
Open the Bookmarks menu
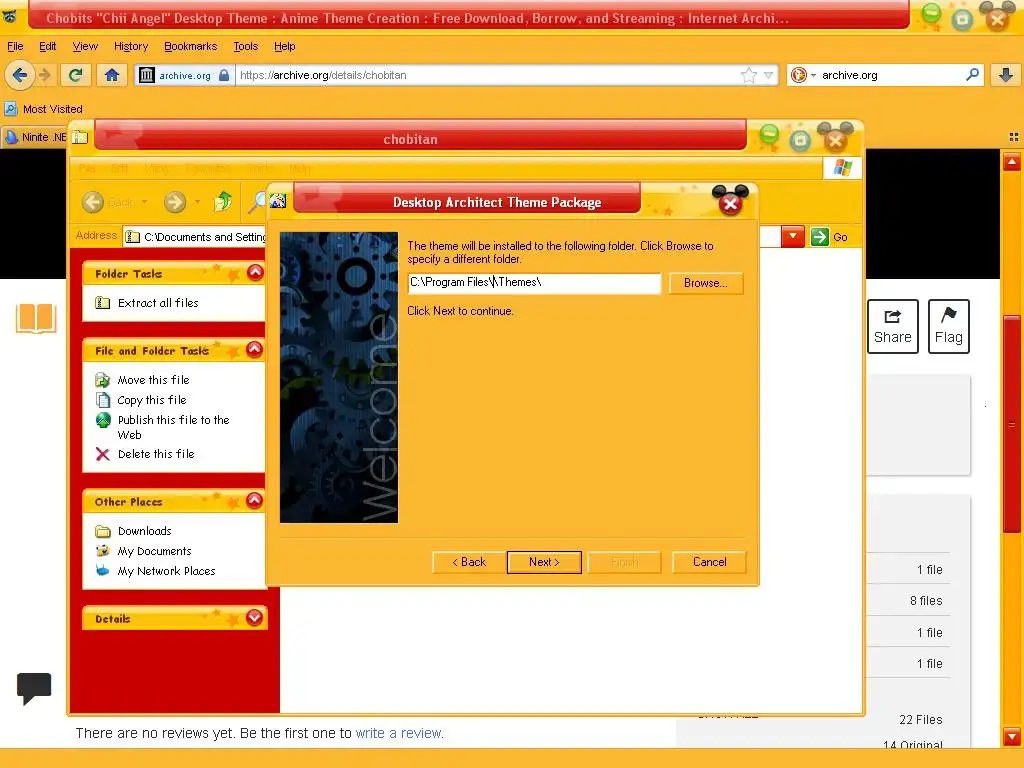tap(190, 46)
